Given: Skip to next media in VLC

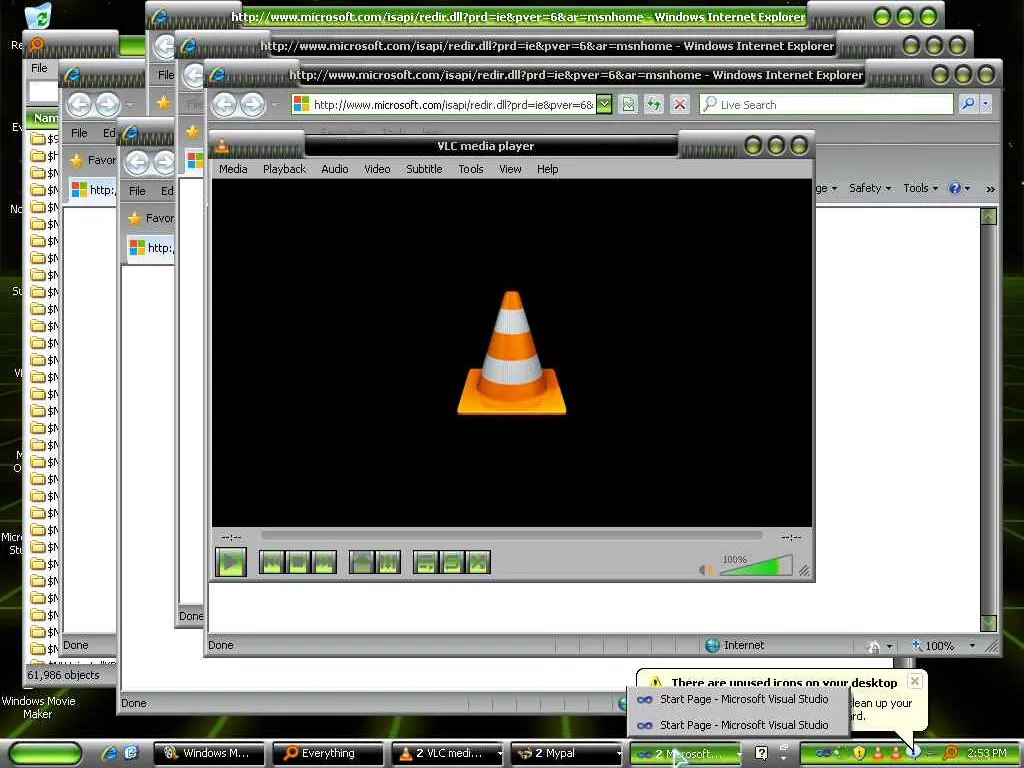Looking at the screenshot, I should click(x=324, y=562).
